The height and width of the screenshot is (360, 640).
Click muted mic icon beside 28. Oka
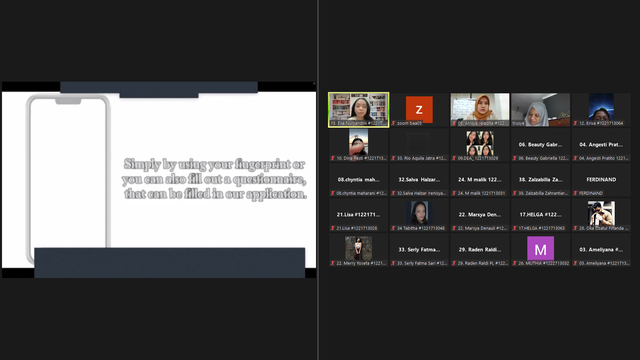tap(576, 228)
